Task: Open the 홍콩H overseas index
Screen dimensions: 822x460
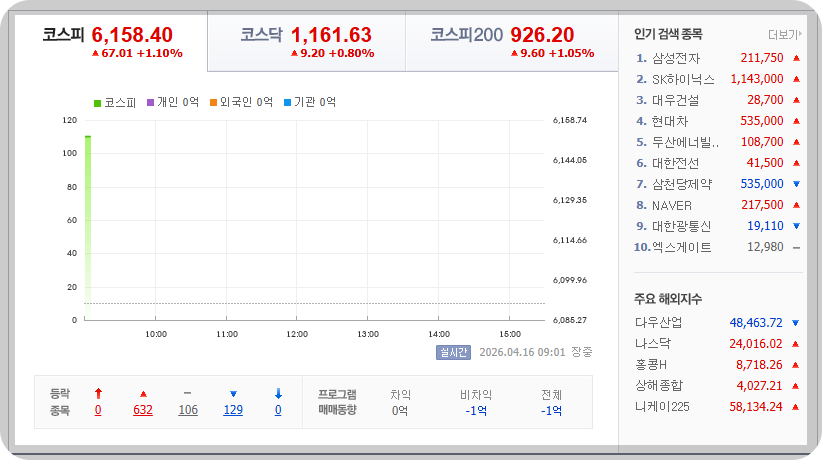Action: pyautogui.click(x=651, y=365)
